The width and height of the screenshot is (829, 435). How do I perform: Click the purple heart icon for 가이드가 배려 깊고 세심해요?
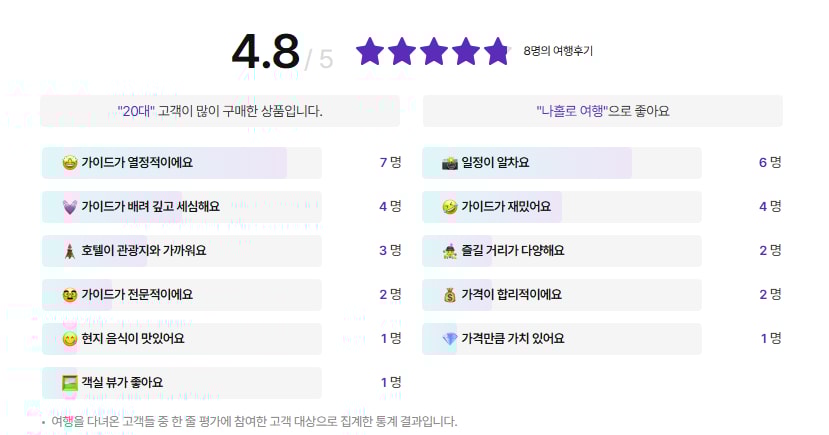point(70,207)
